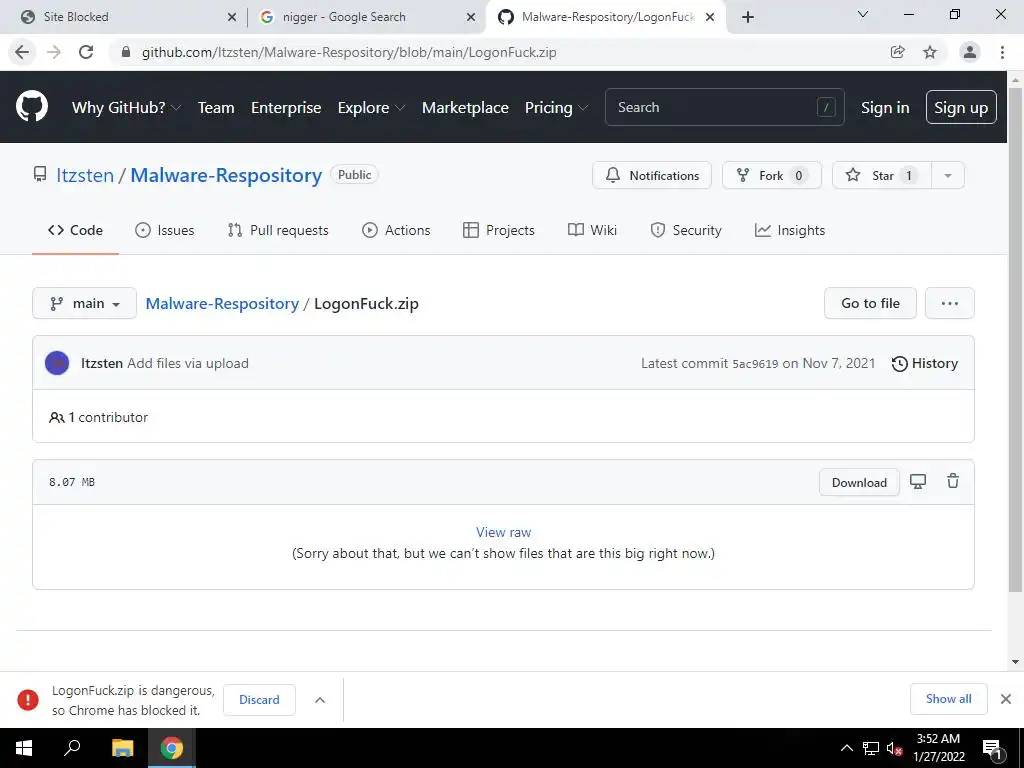The image size is (1024, 768).
Task: Open the Actions tab
Action: coord(396,230)
